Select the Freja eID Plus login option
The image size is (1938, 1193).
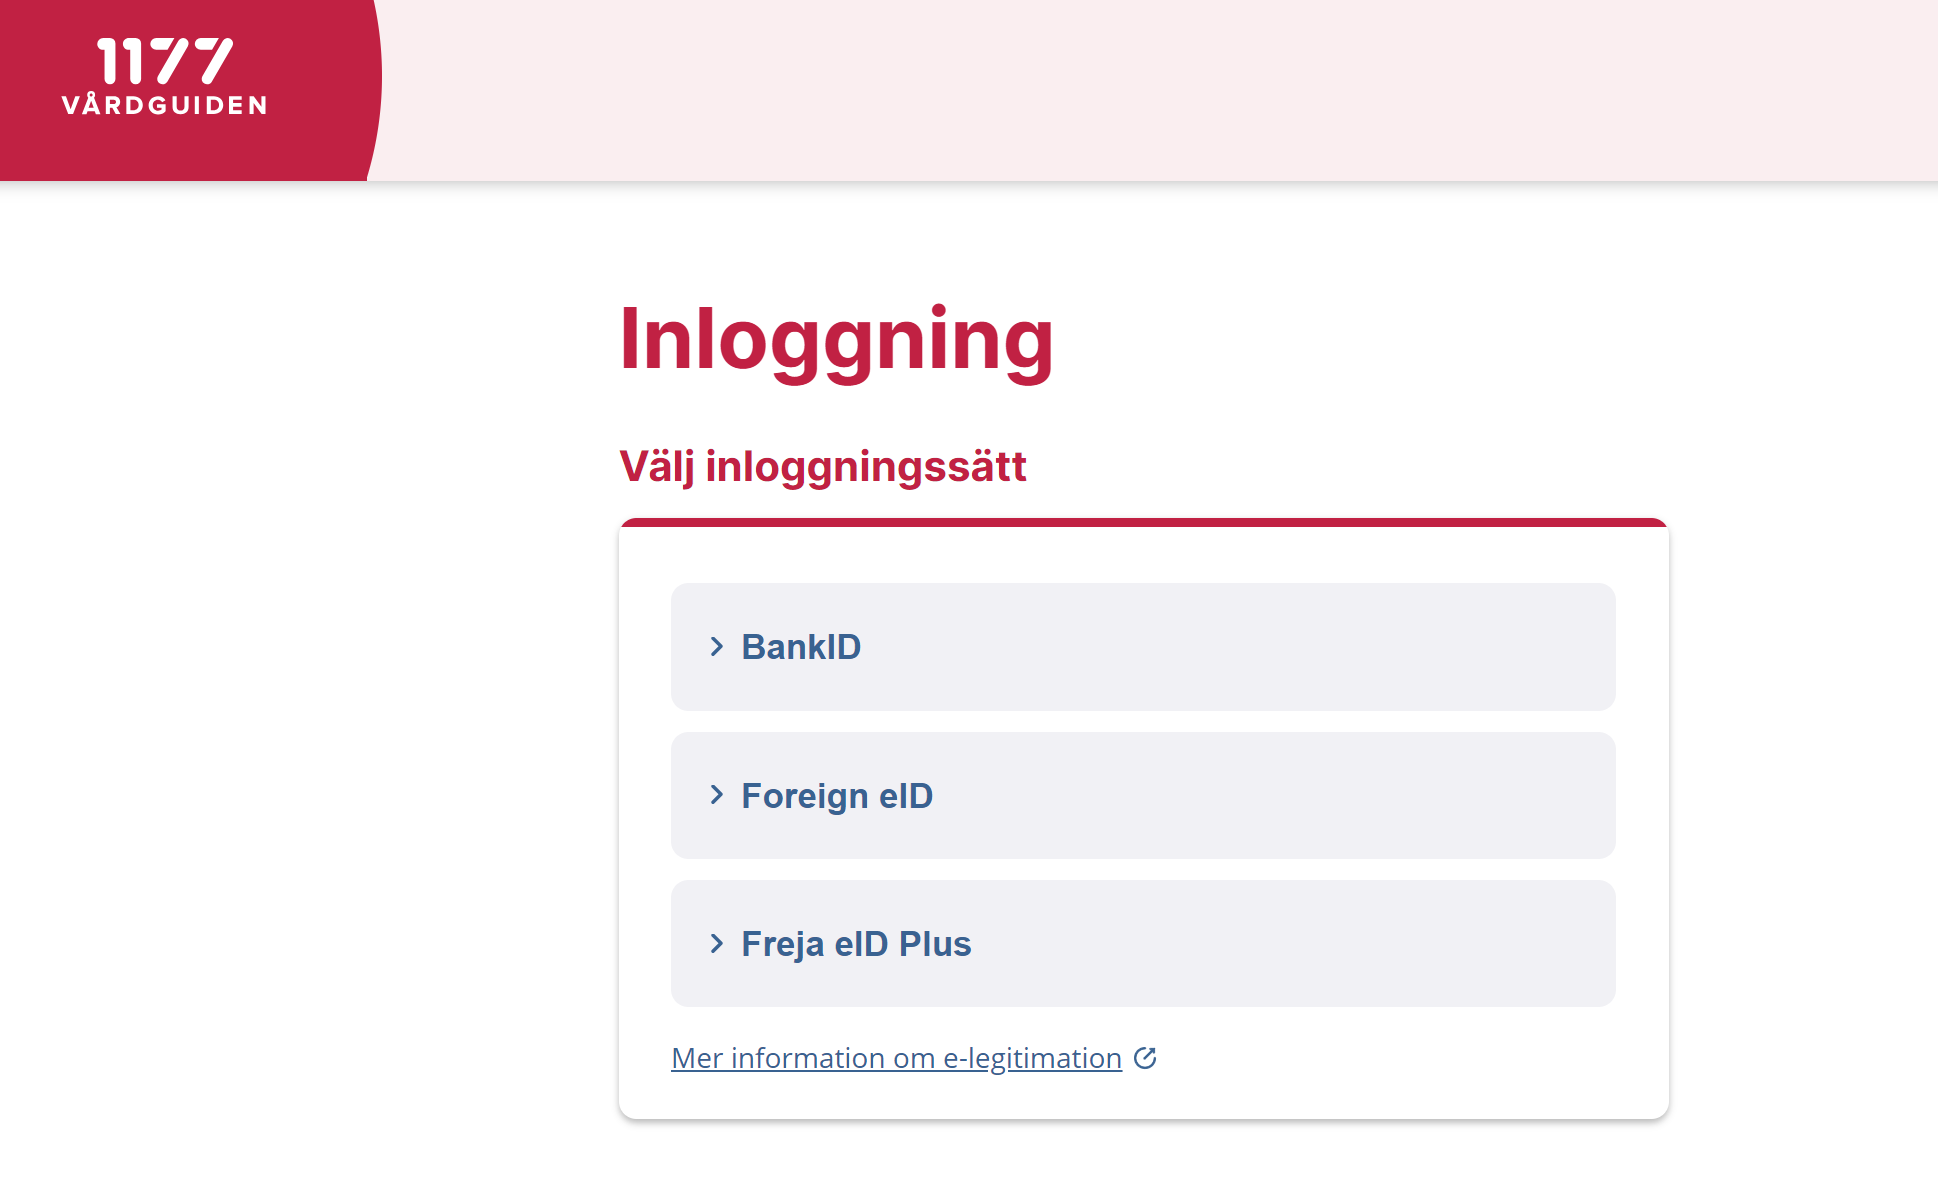tap(1142, 943)
